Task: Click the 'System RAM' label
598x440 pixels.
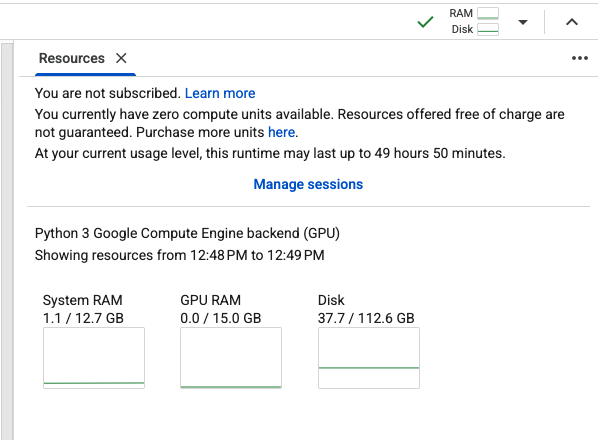Action: coord(82,300)
